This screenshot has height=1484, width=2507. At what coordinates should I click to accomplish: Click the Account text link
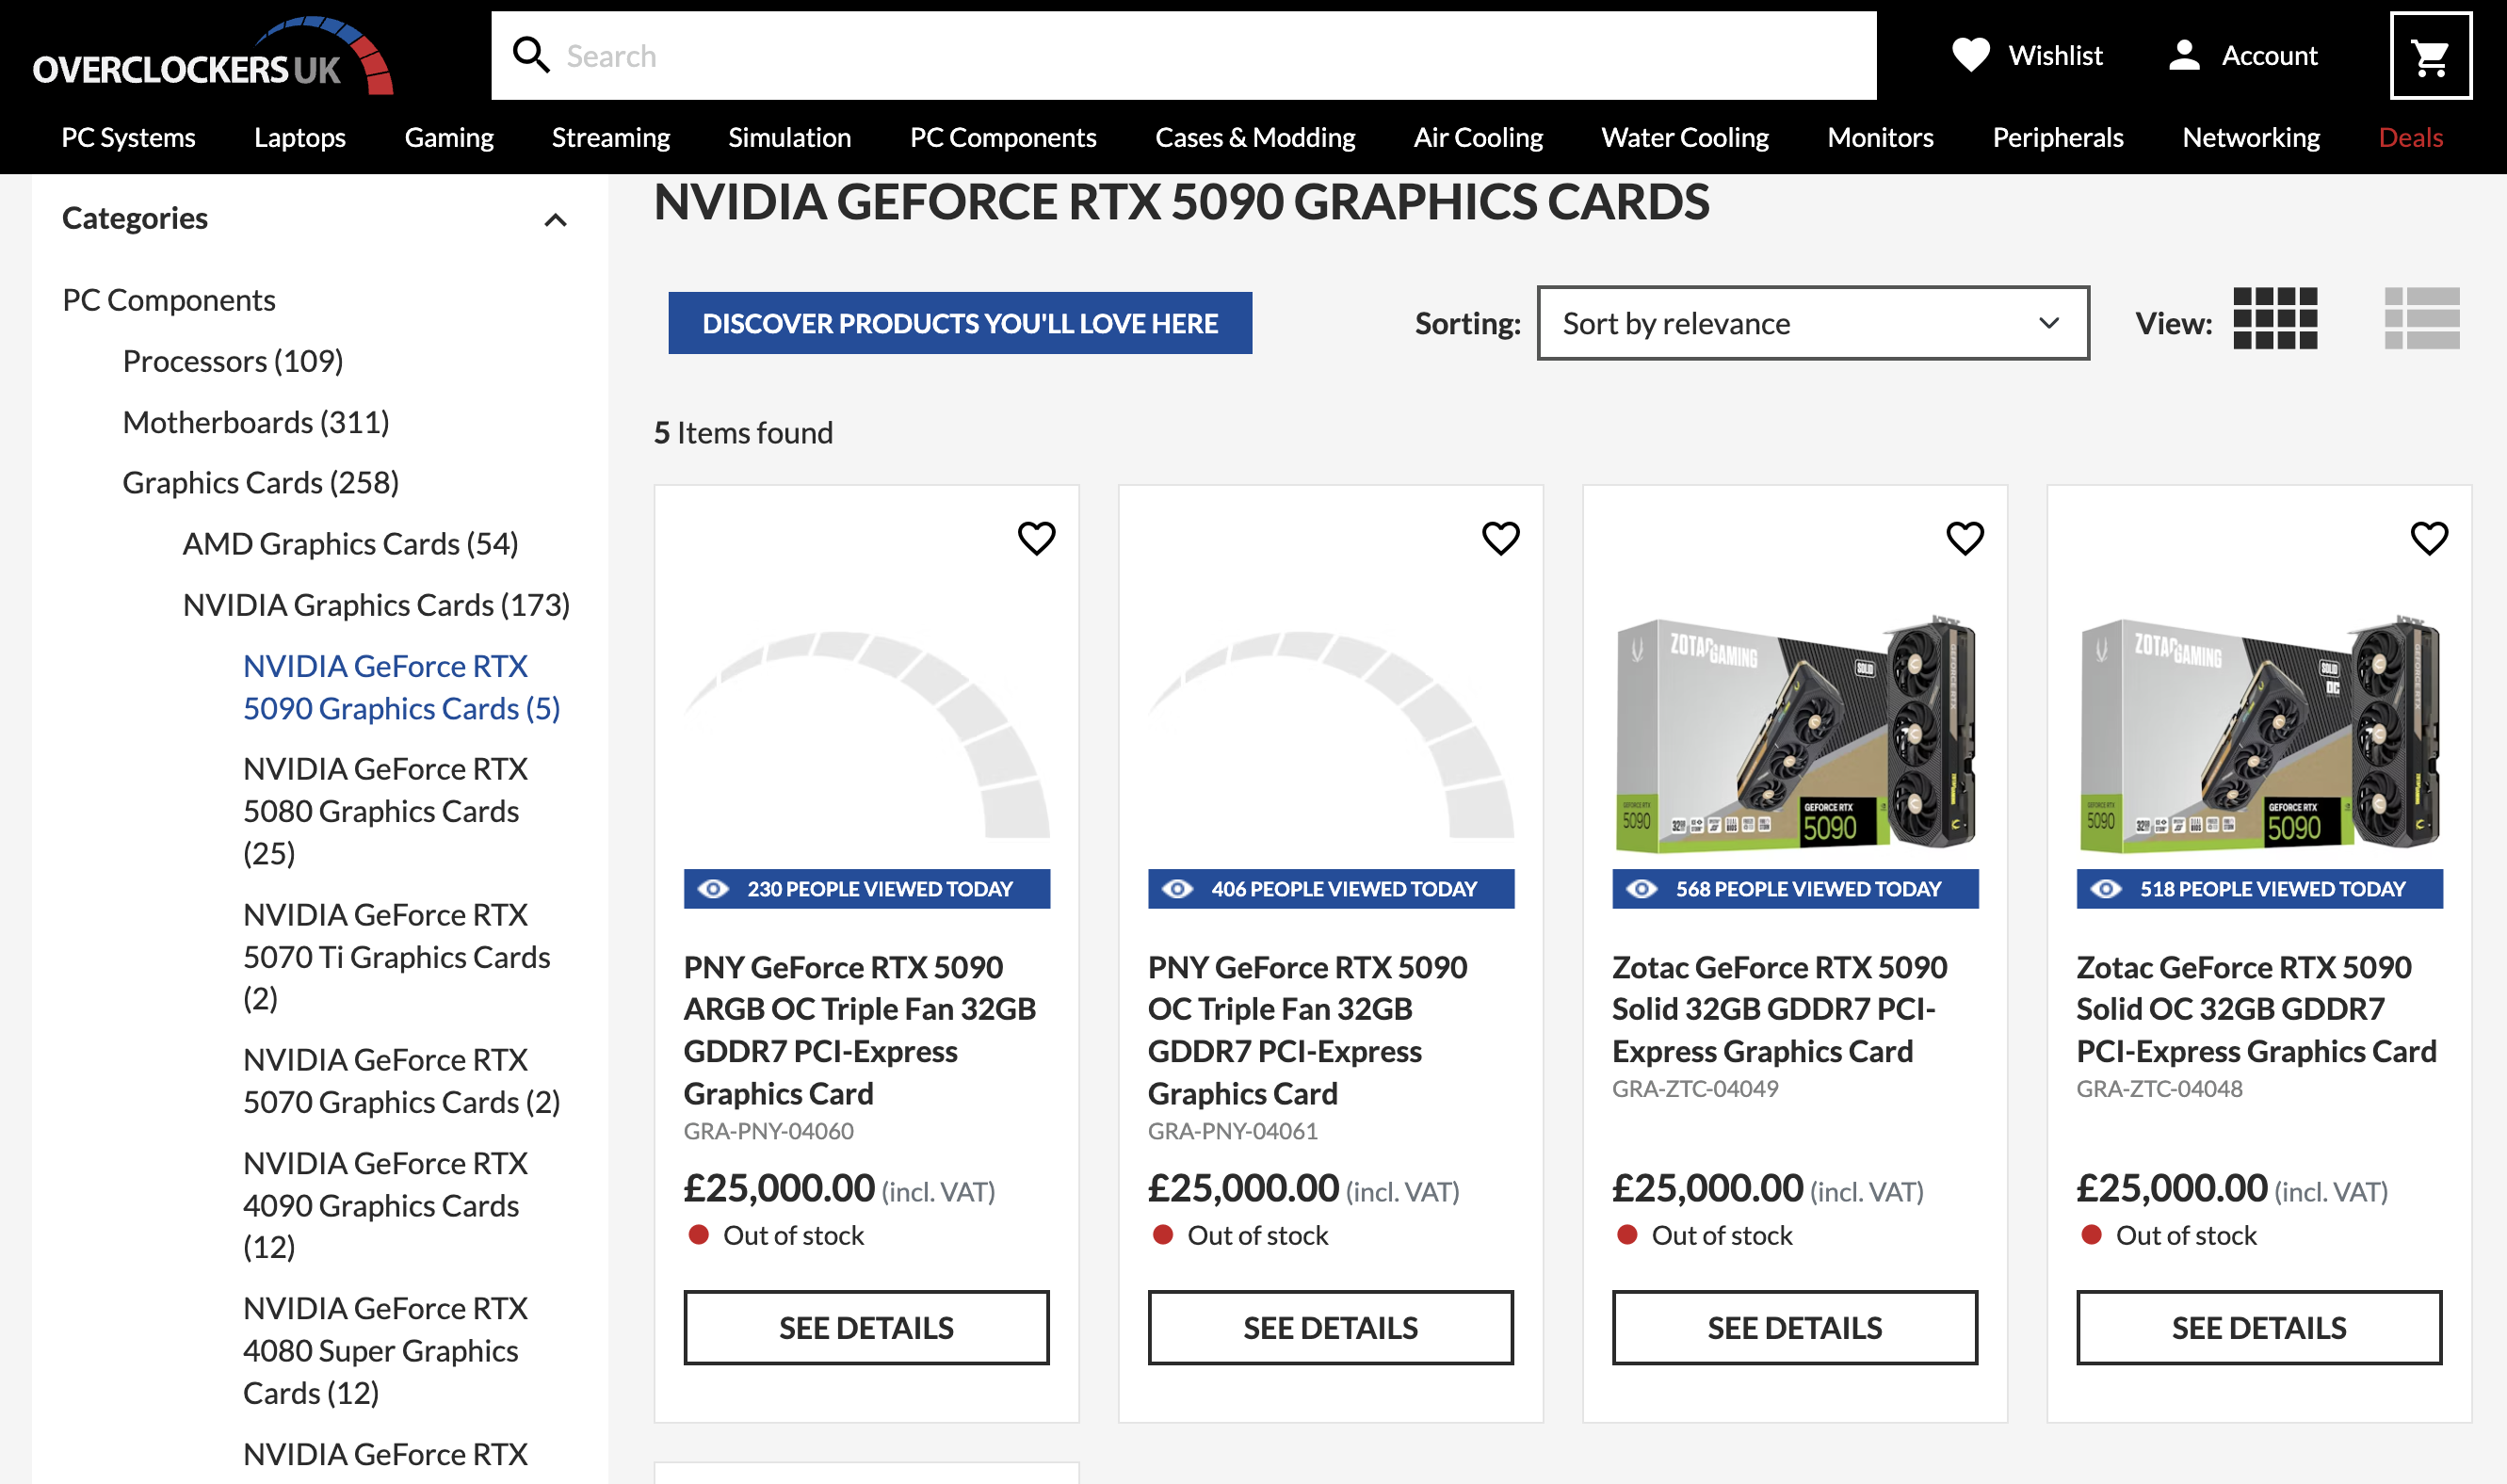(2269, 55)
